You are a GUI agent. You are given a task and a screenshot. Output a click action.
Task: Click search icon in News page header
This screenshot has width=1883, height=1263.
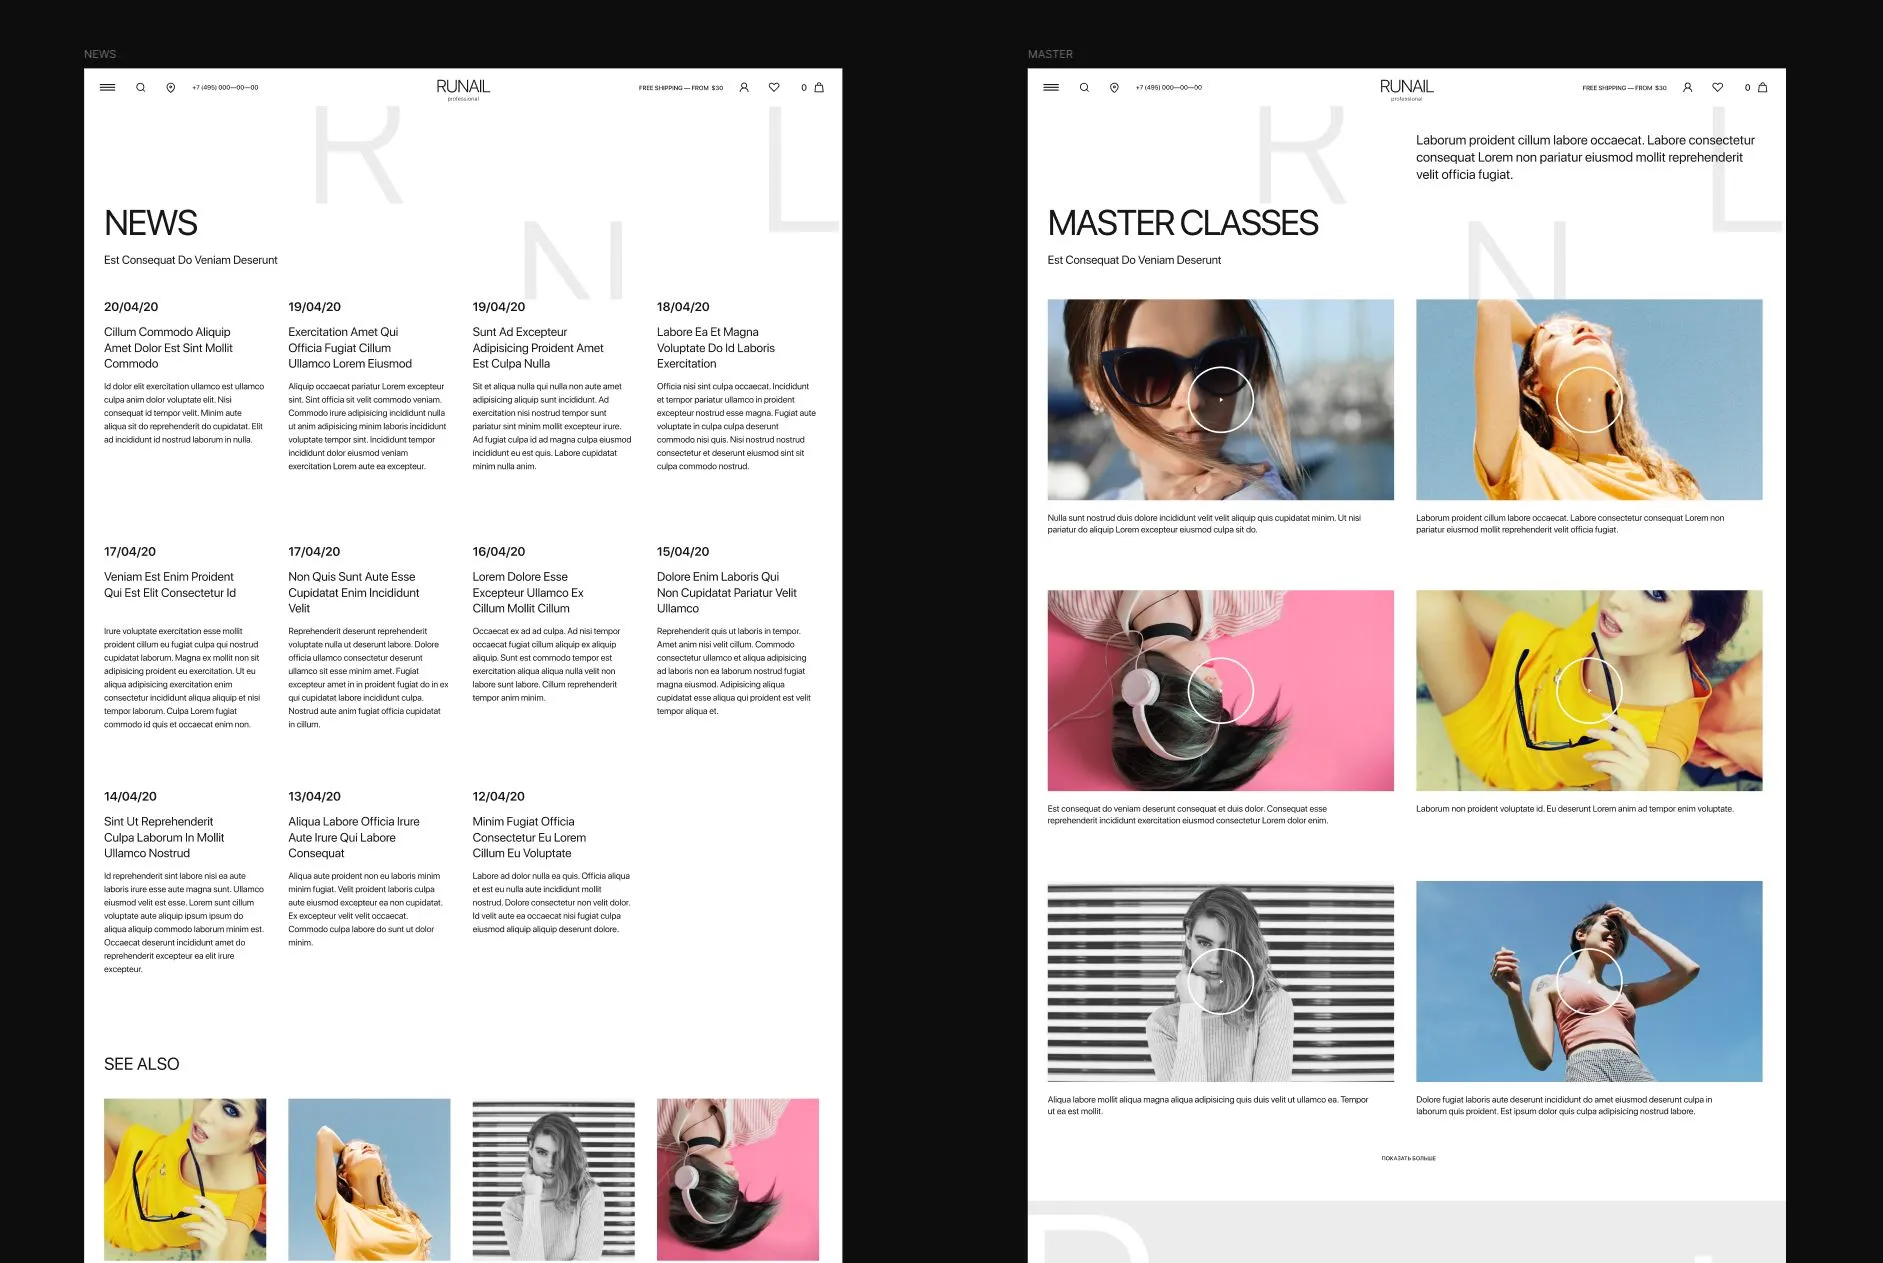(x=141, y=88)
